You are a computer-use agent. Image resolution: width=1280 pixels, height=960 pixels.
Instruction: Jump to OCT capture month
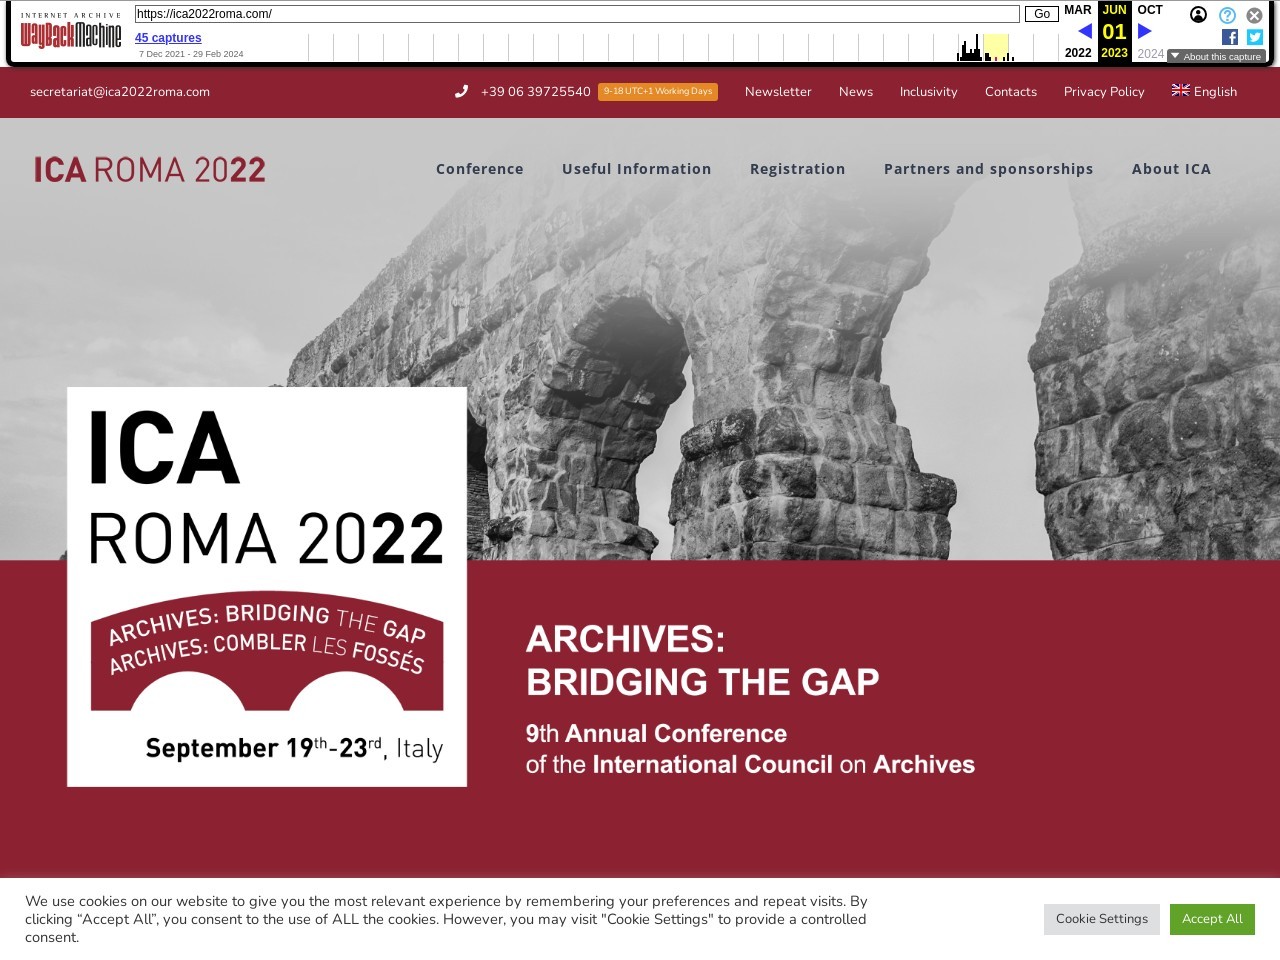(x=1150, y=10)
